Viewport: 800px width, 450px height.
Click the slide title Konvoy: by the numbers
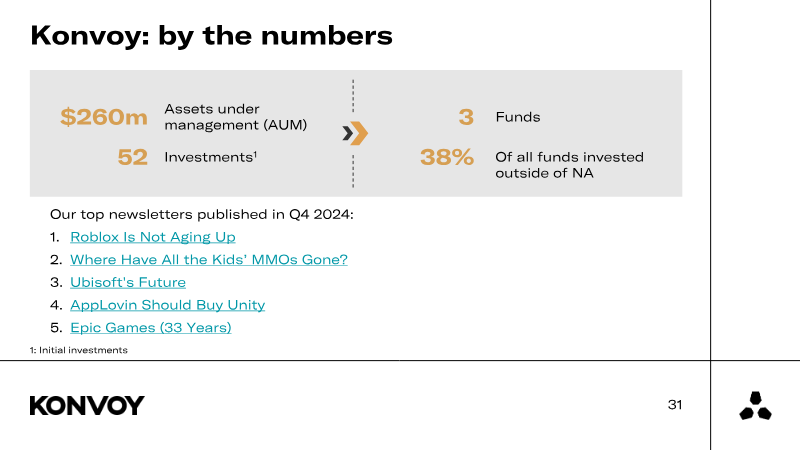click(211, 36)
